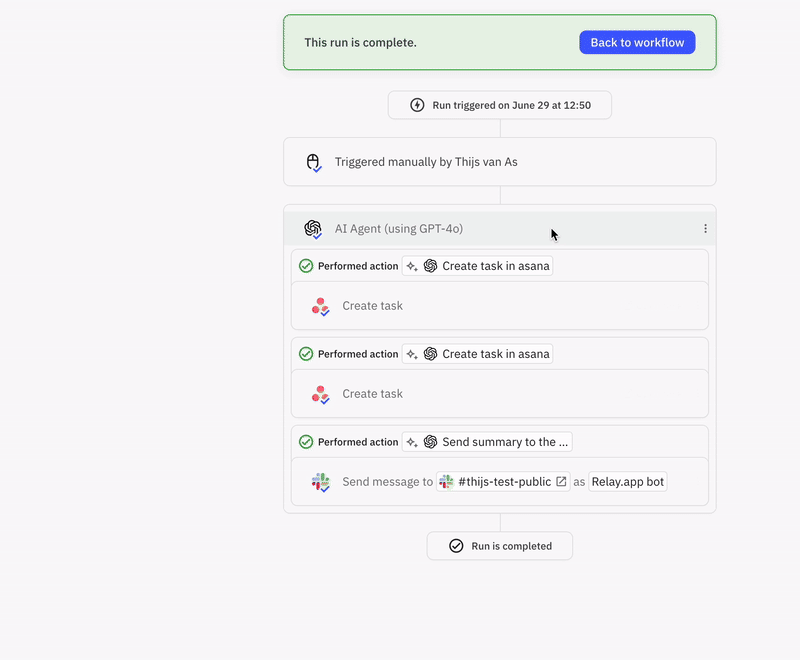Open the three-dot menu on the AI Agent step
Screen dimensions: 800x660
(x=706, y=228)
